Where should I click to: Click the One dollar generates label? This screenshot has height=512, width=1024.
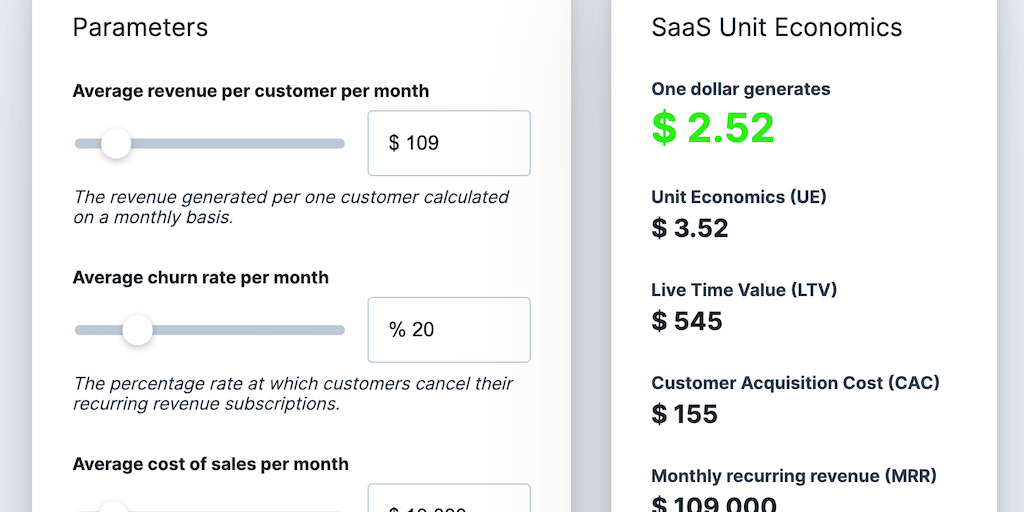click(x=740, y=89)
